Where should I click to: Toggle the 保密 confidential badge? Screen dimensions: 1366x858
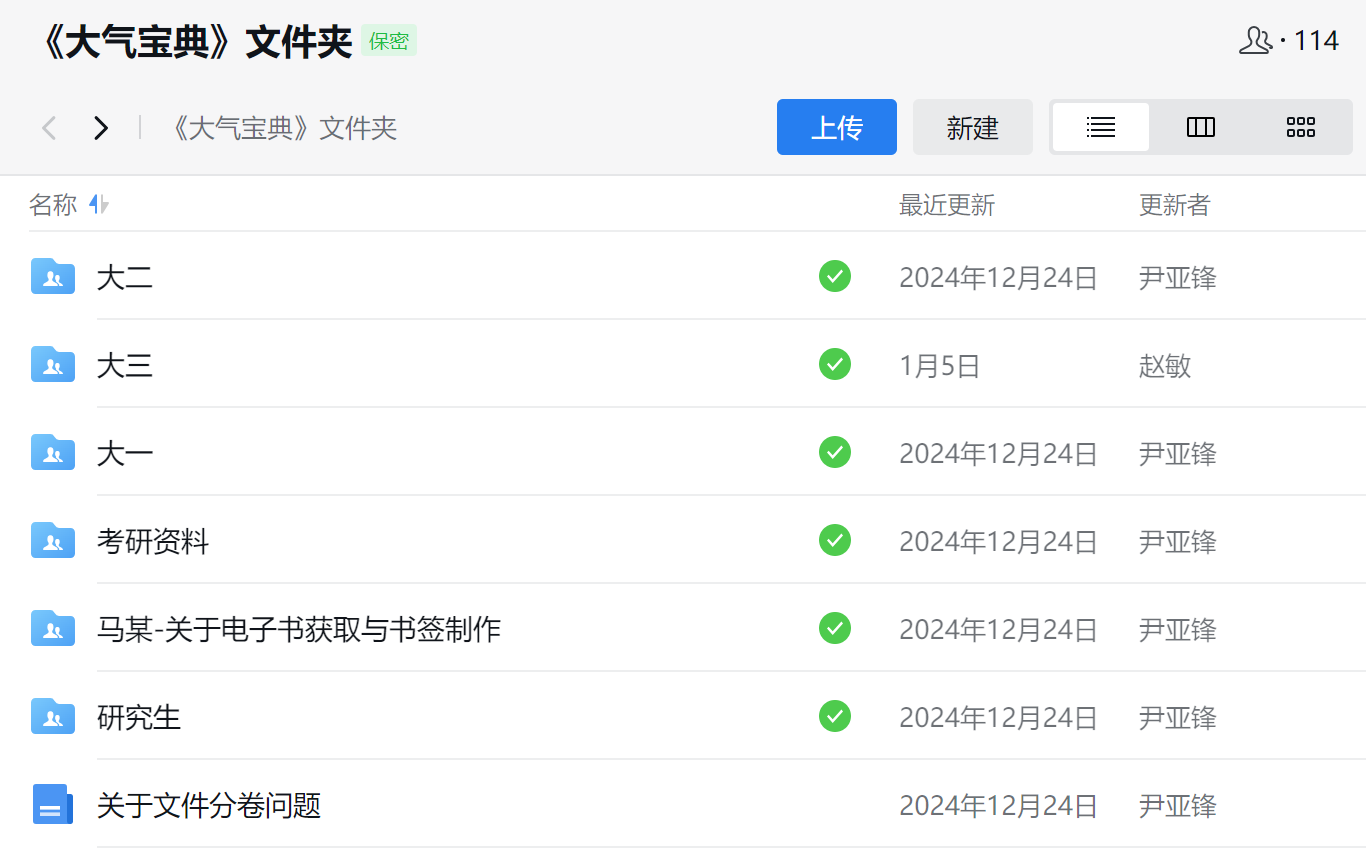click(x=389, y=41)
